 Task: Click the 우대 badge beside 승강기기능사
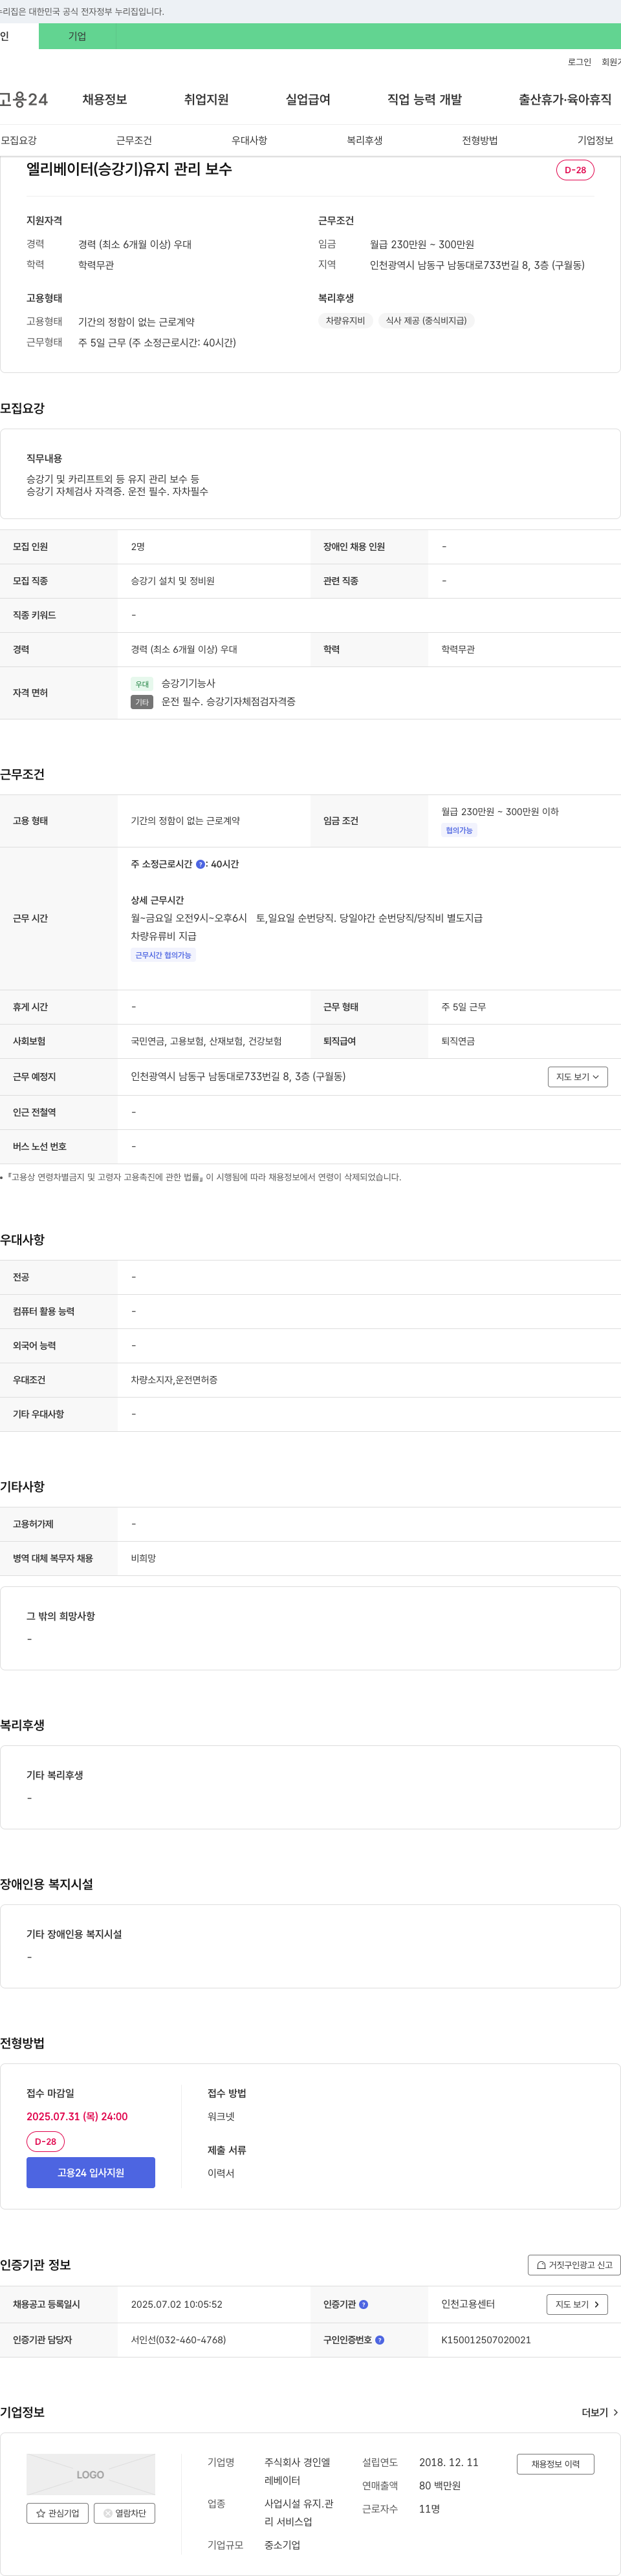[142, 684]
